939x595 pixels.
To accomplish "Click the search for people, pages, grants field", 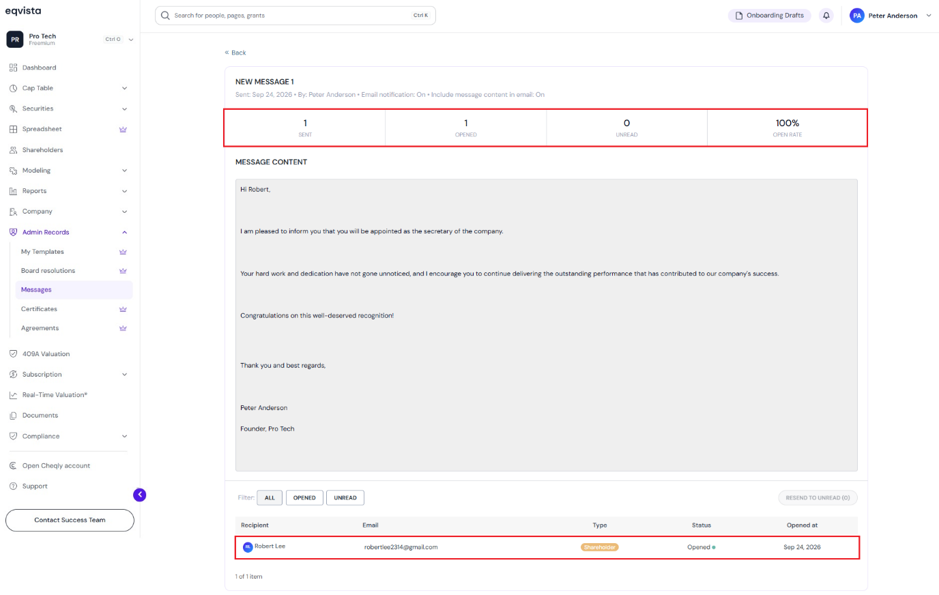I will tap(295, 16).
